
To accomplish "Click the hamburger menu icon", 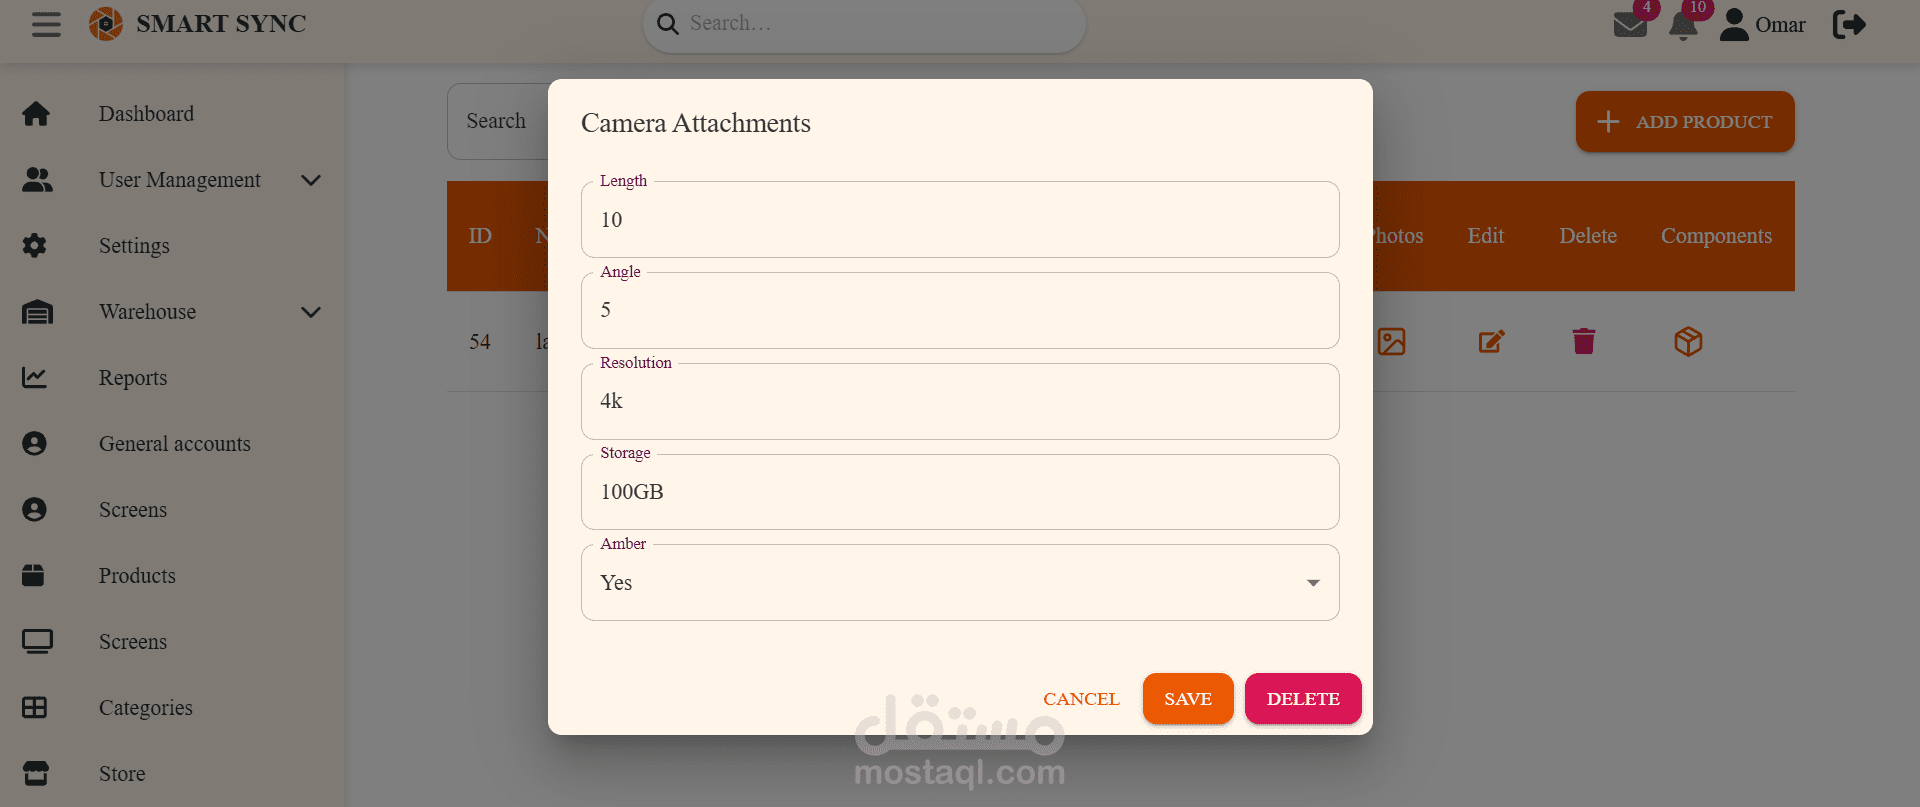I will pos(46,24).
